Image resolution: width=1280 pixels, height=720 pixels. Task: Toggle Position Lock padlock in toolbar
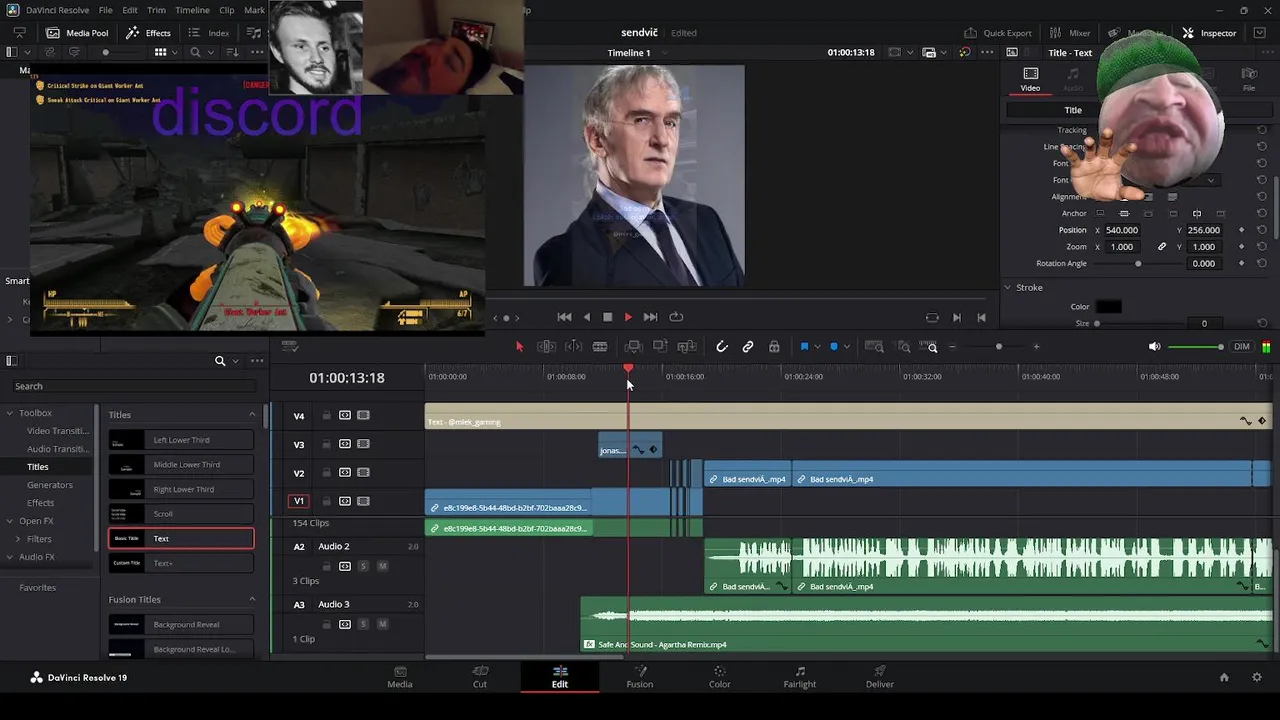point(774,347)
